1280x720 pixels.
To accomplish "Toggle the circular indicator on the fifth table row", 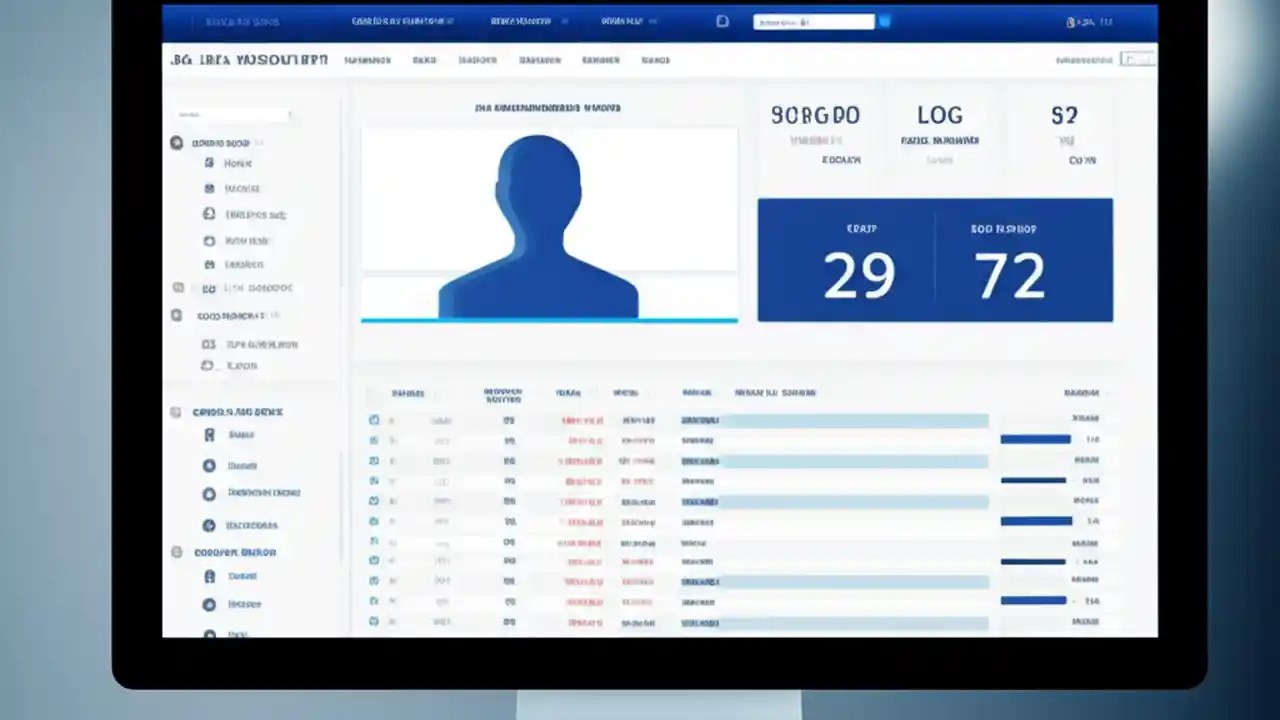I will (374, 501).
